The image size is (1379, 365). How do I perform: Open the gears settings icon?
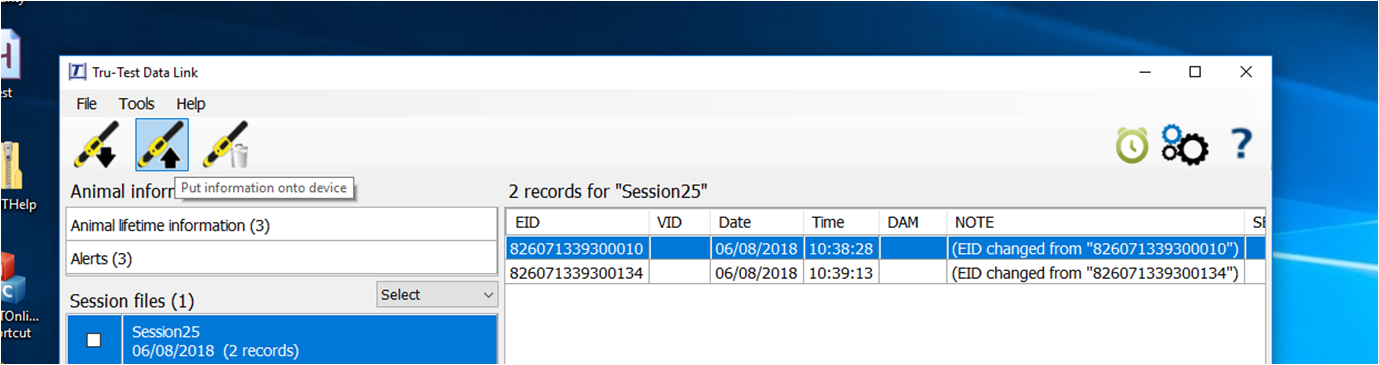click(1184, 145)
